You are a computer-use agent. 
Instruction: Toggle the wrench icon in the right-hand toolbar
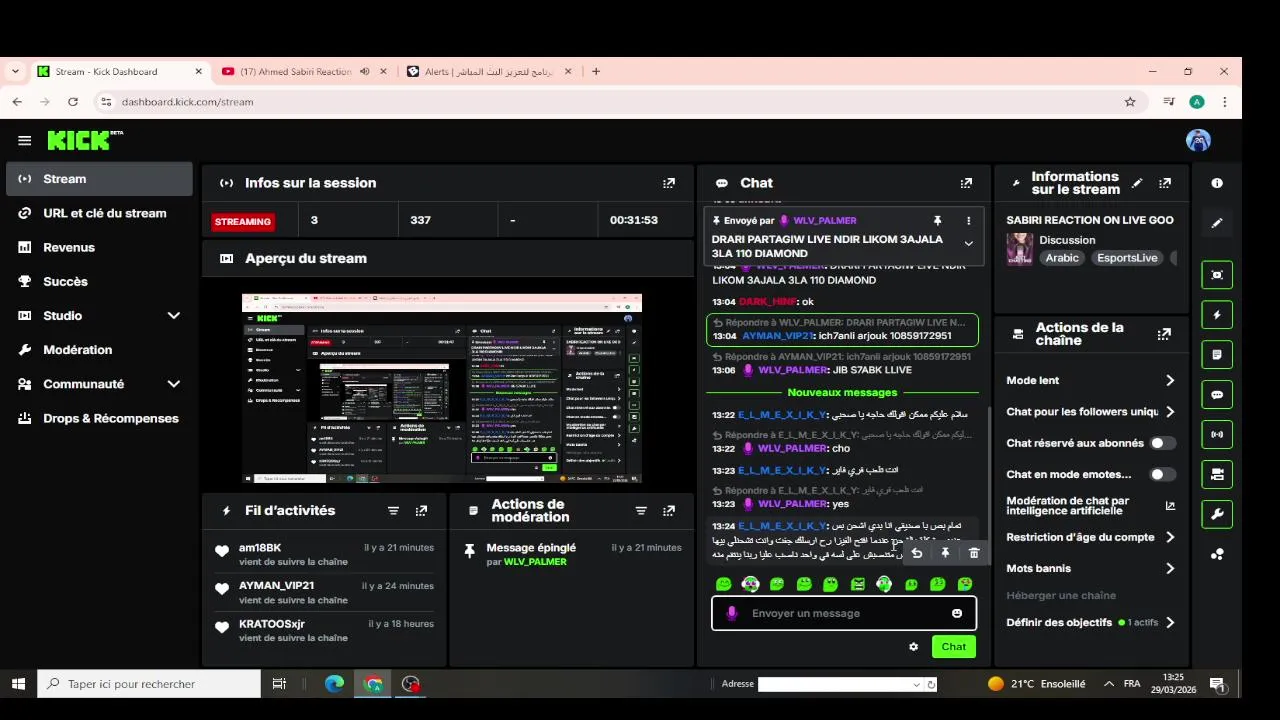(1217, 515)
